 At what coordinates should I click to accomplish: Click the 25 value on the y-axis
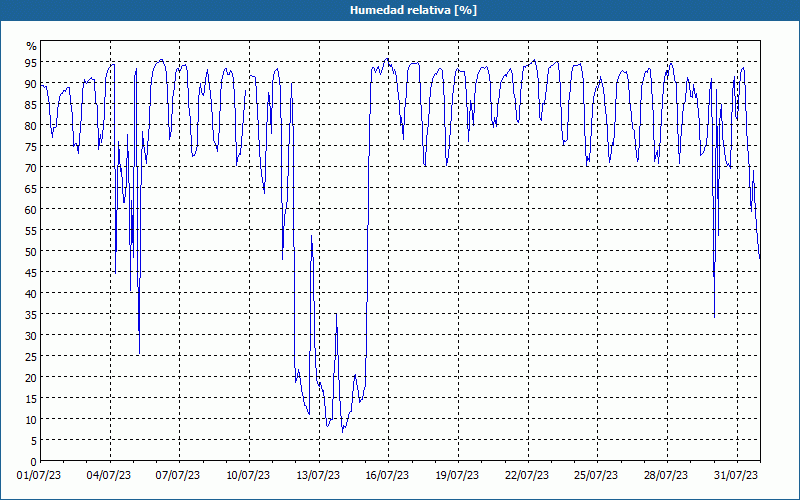point(31,357)
